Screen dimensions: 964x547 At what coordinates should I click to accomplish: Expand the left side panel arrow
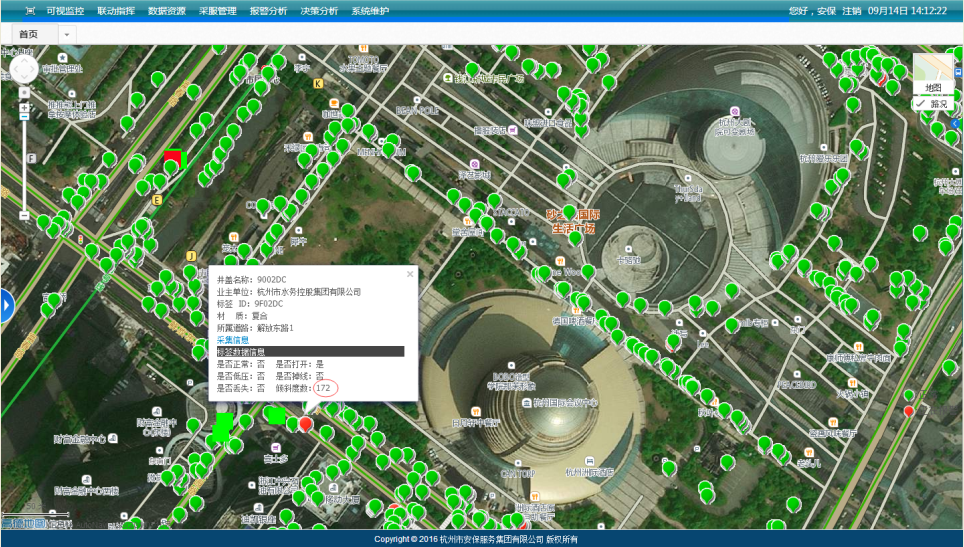[6, 305]
